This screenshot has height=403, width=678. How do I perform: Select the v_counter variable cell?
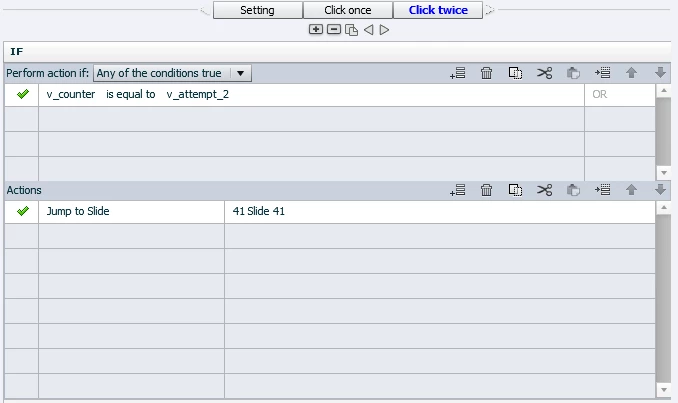tap(71, 94)
